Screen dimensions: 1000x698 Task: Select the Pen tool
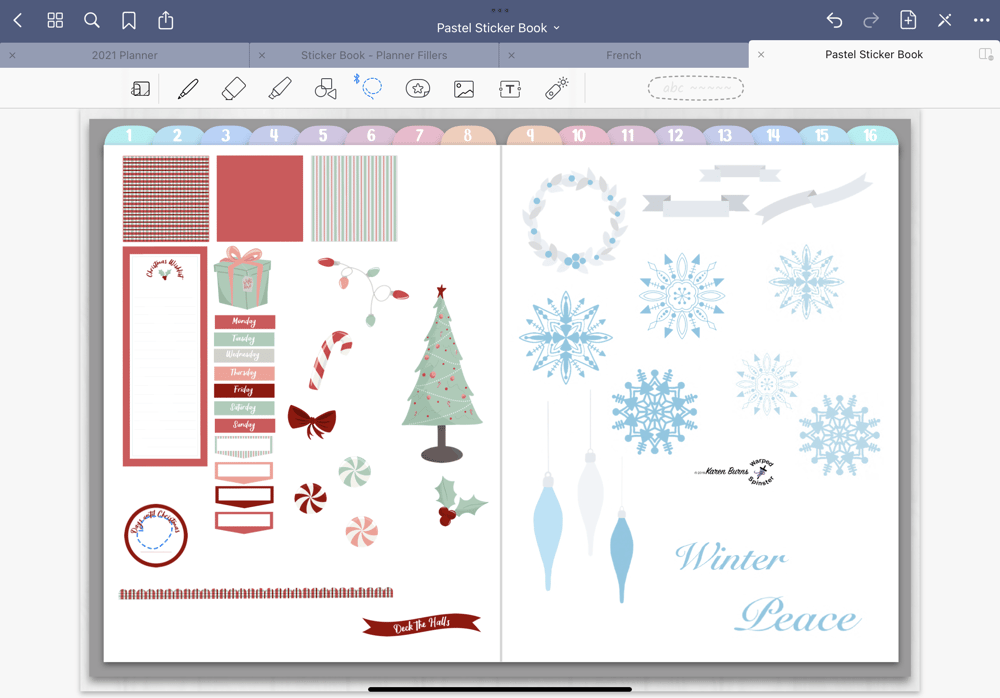tap(187, 88)
